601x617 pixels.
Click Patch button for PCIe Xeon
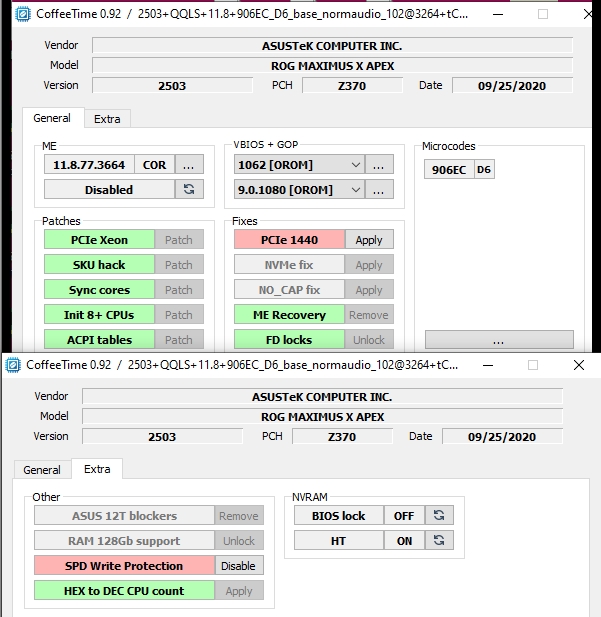(x=179, y=240)
